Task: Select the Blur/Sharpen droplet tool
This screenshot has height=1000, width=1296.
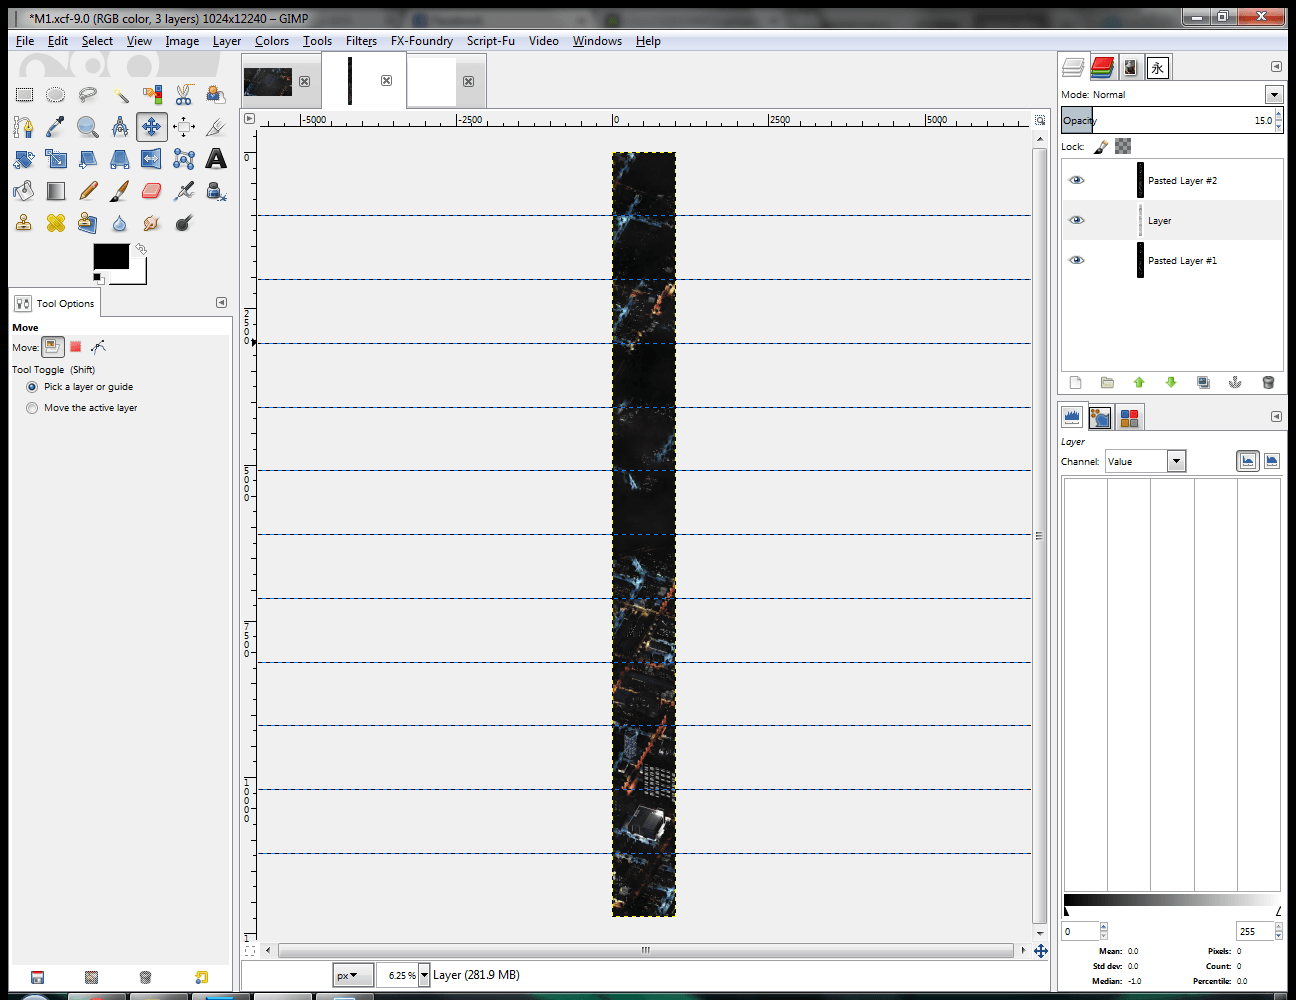Action: pos(120,223)
